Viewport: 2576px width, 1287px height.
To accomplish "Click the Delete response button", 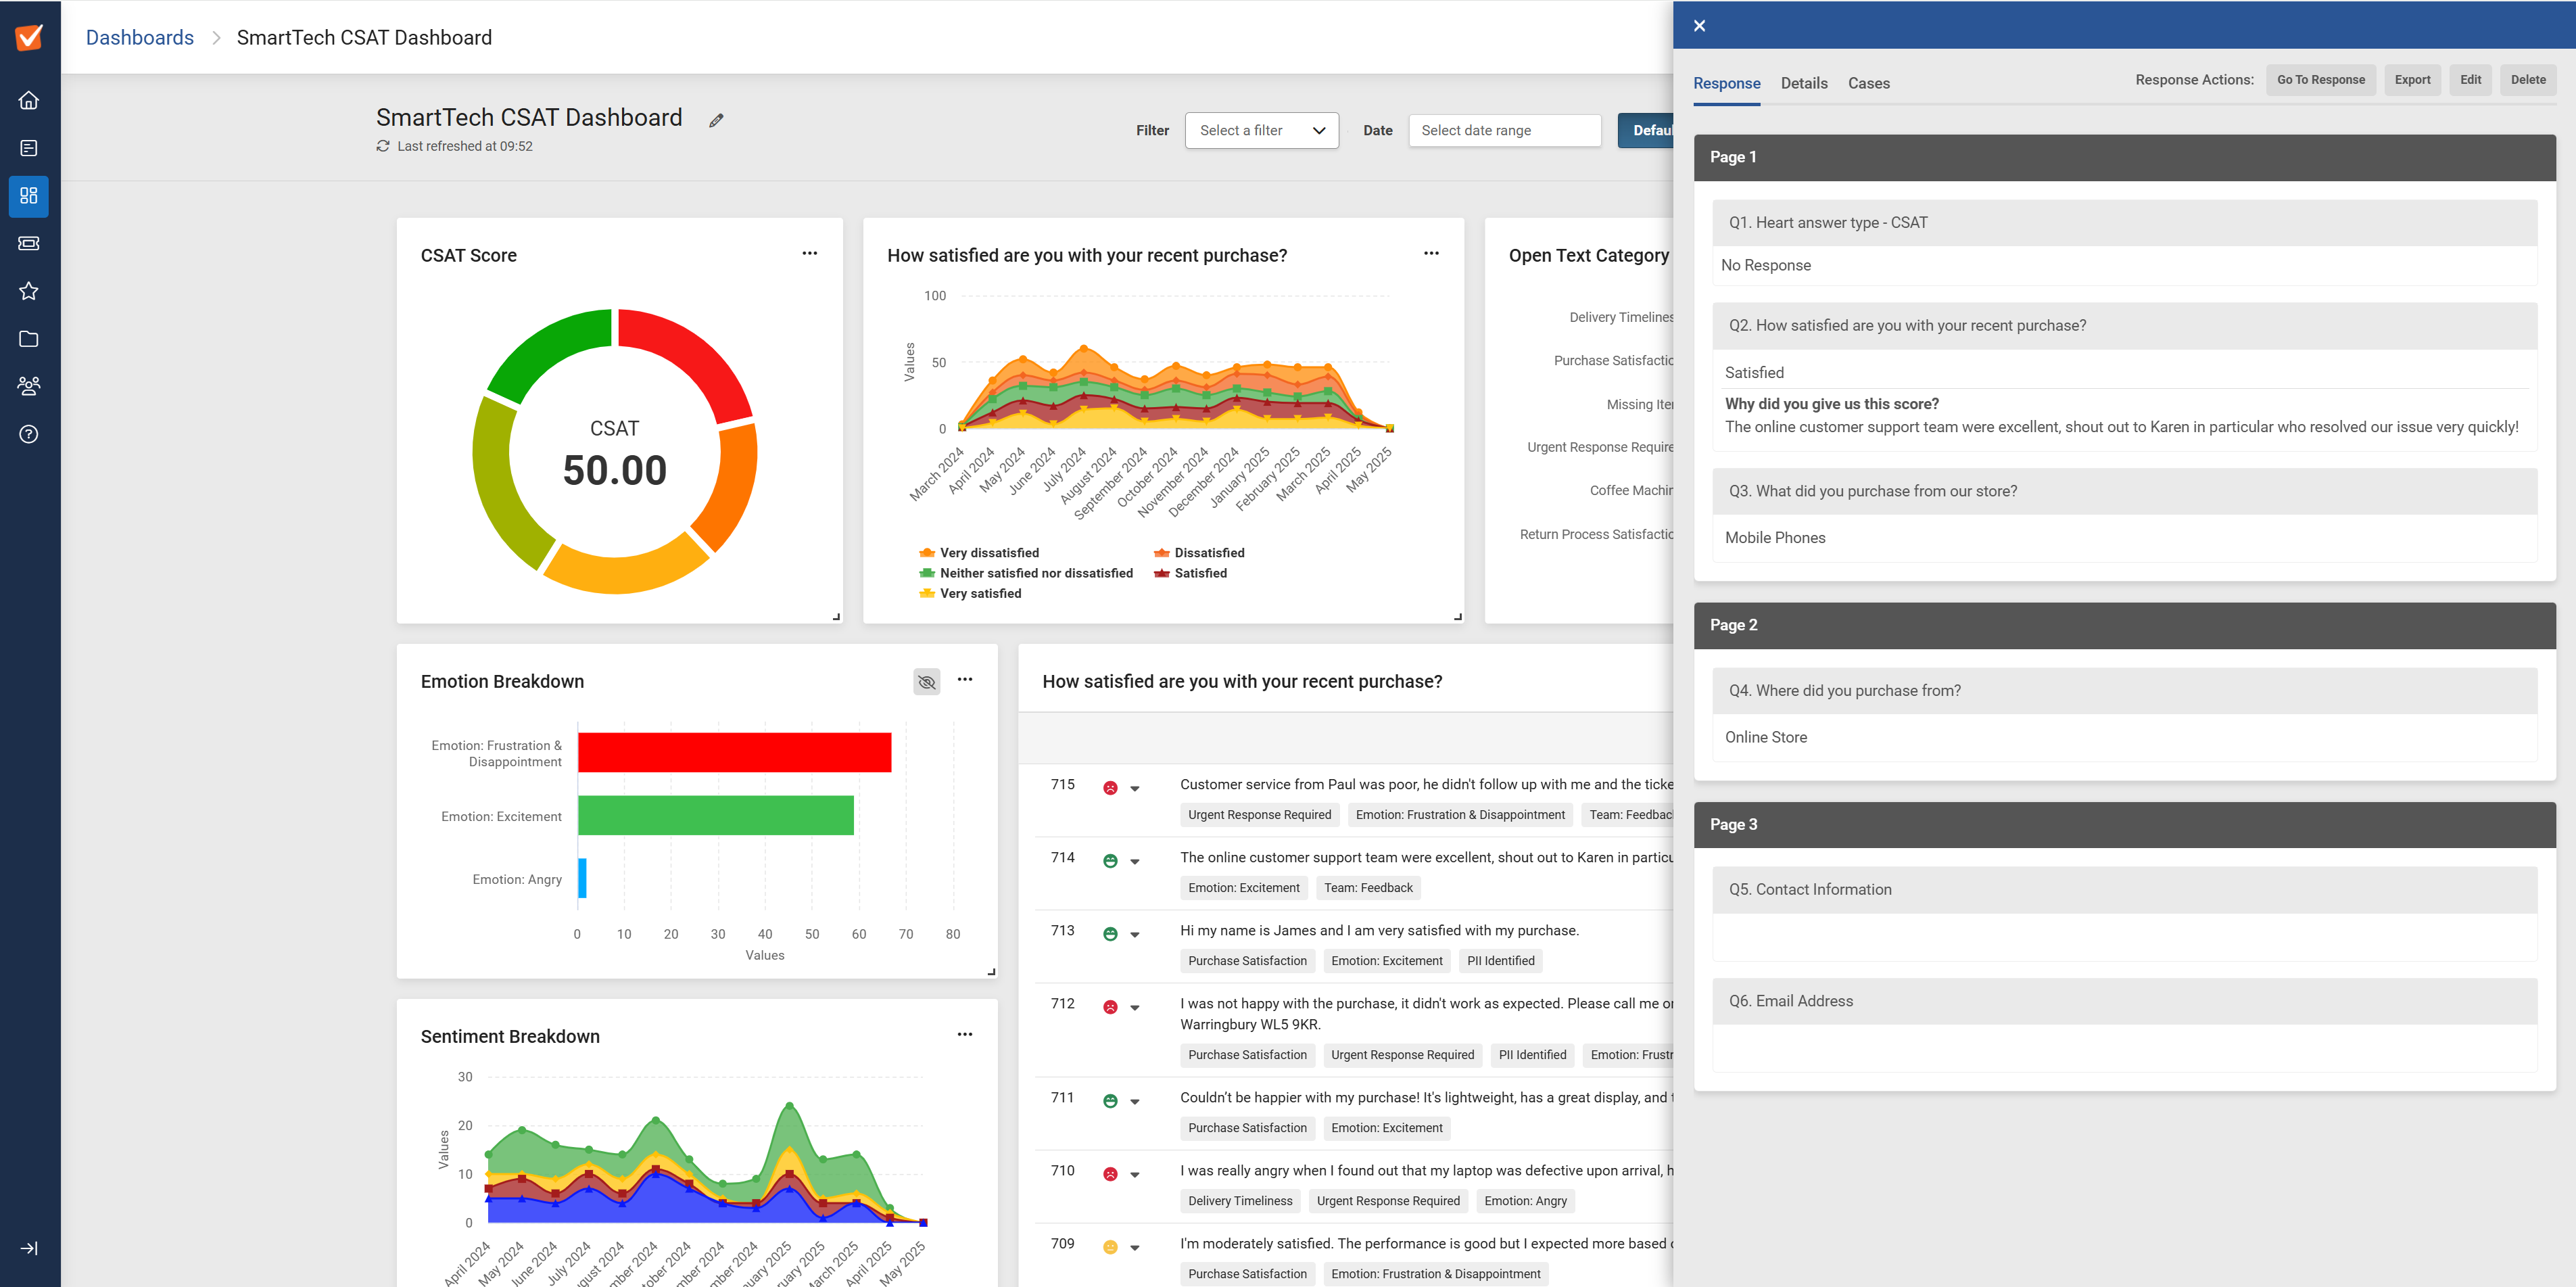I will [x=2527, y=80].
